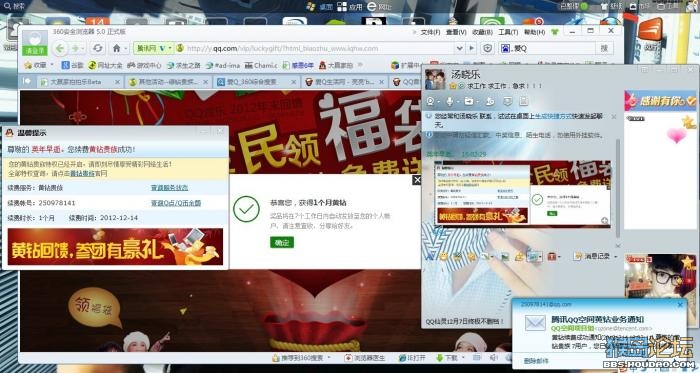This screenshot has width=700, height=373.
Task: Open the send file icon dropdown arrow
Action: (477, 102)
